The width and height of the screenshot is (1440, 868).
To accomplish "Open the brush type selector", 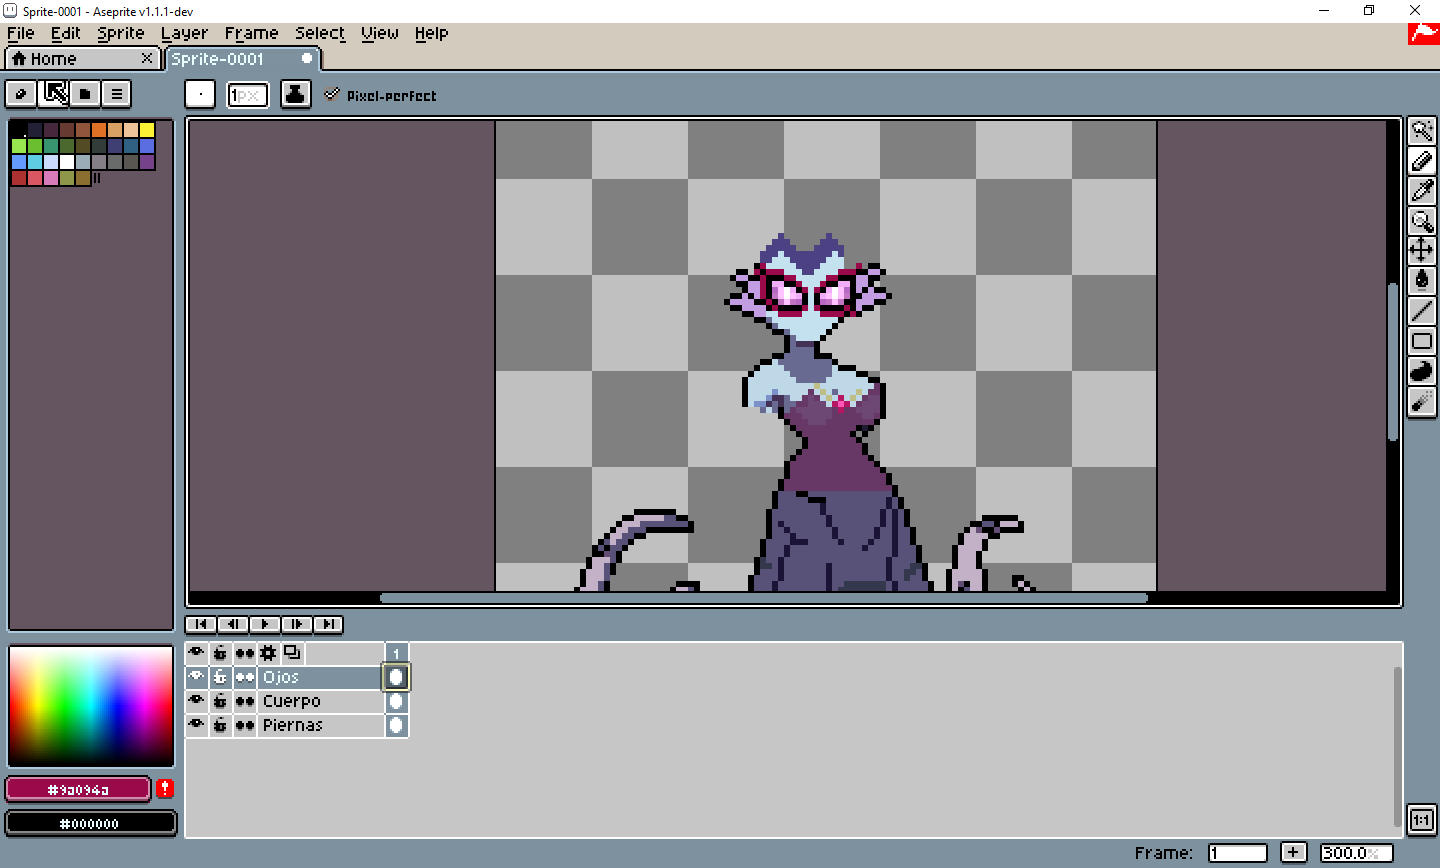I will 200,95.
